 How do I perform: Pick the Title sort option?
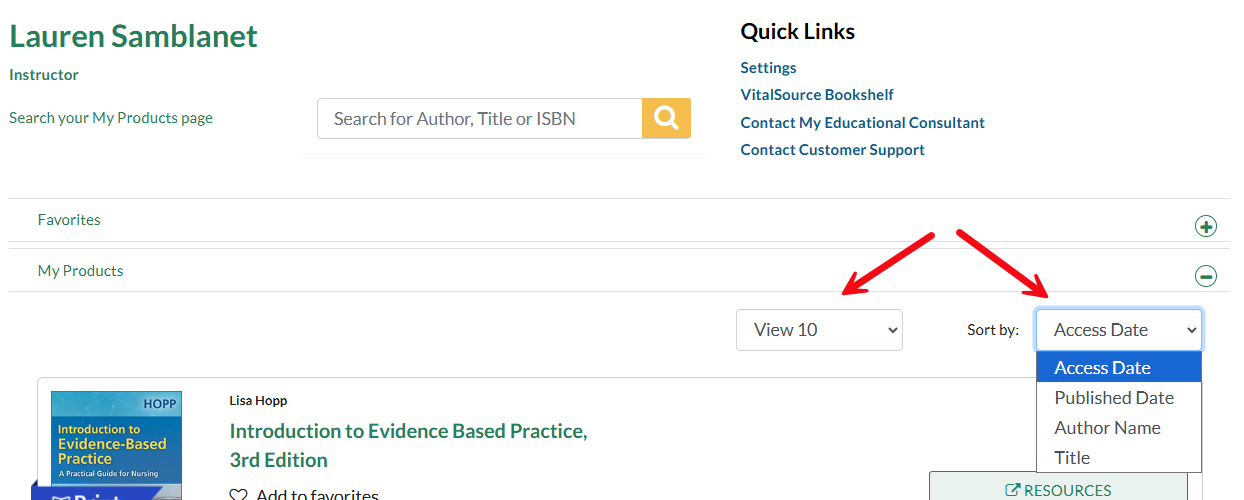click(x=1072, y=458)
